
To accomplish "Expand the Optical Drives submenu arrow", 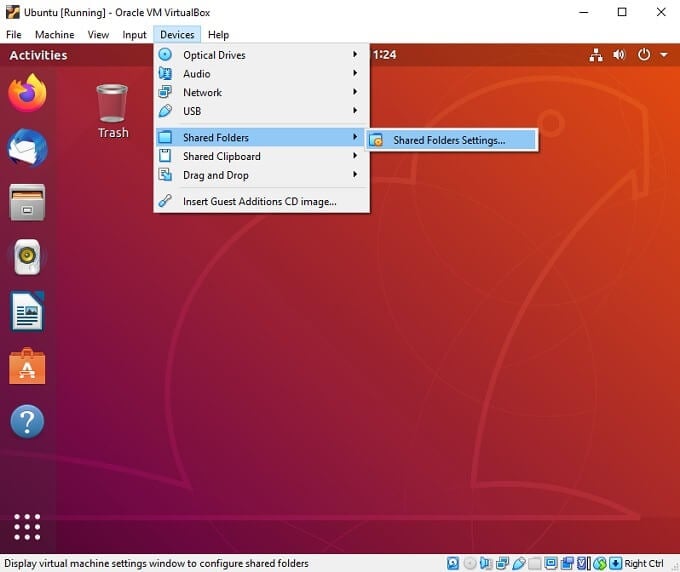I will (355, 54).
